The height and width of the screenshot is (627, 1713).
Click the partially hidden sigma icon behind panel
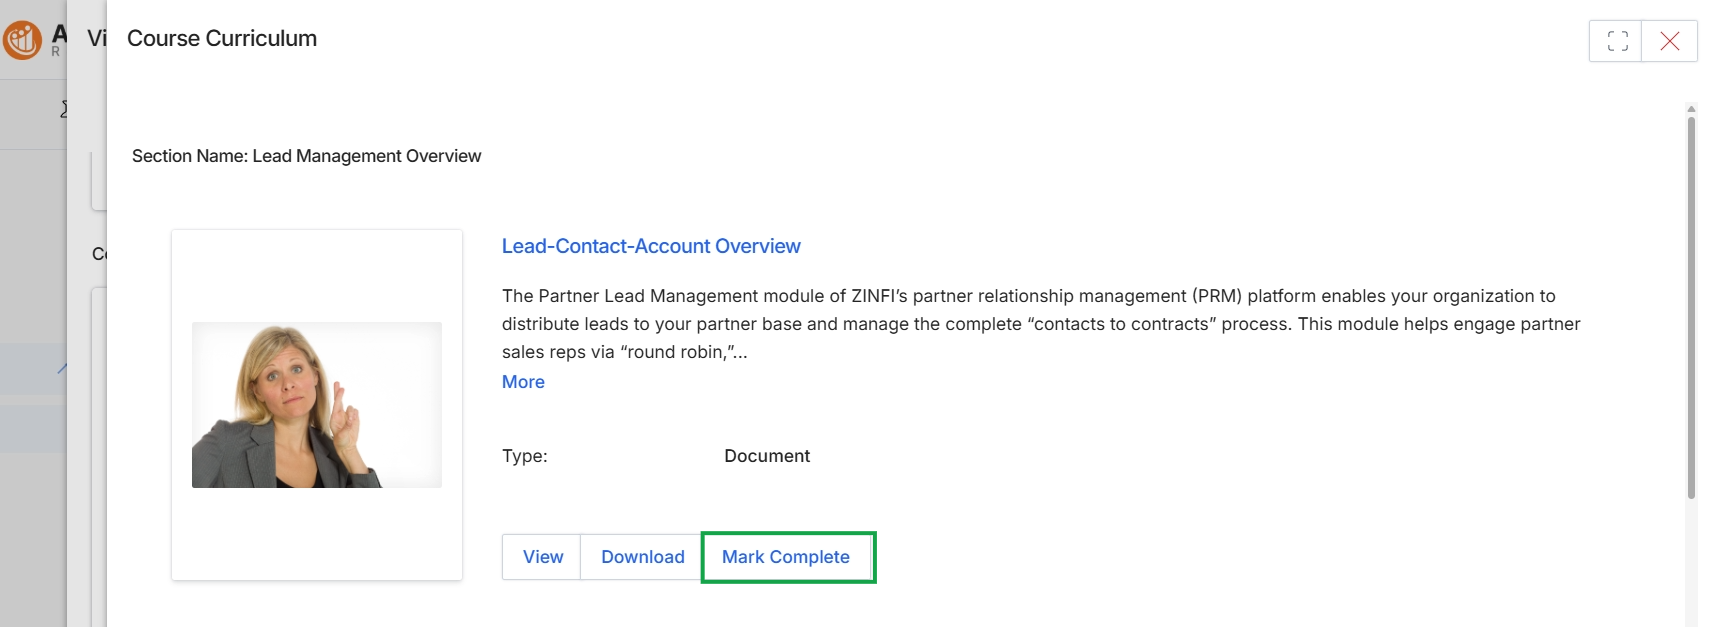tap(64, 109)
